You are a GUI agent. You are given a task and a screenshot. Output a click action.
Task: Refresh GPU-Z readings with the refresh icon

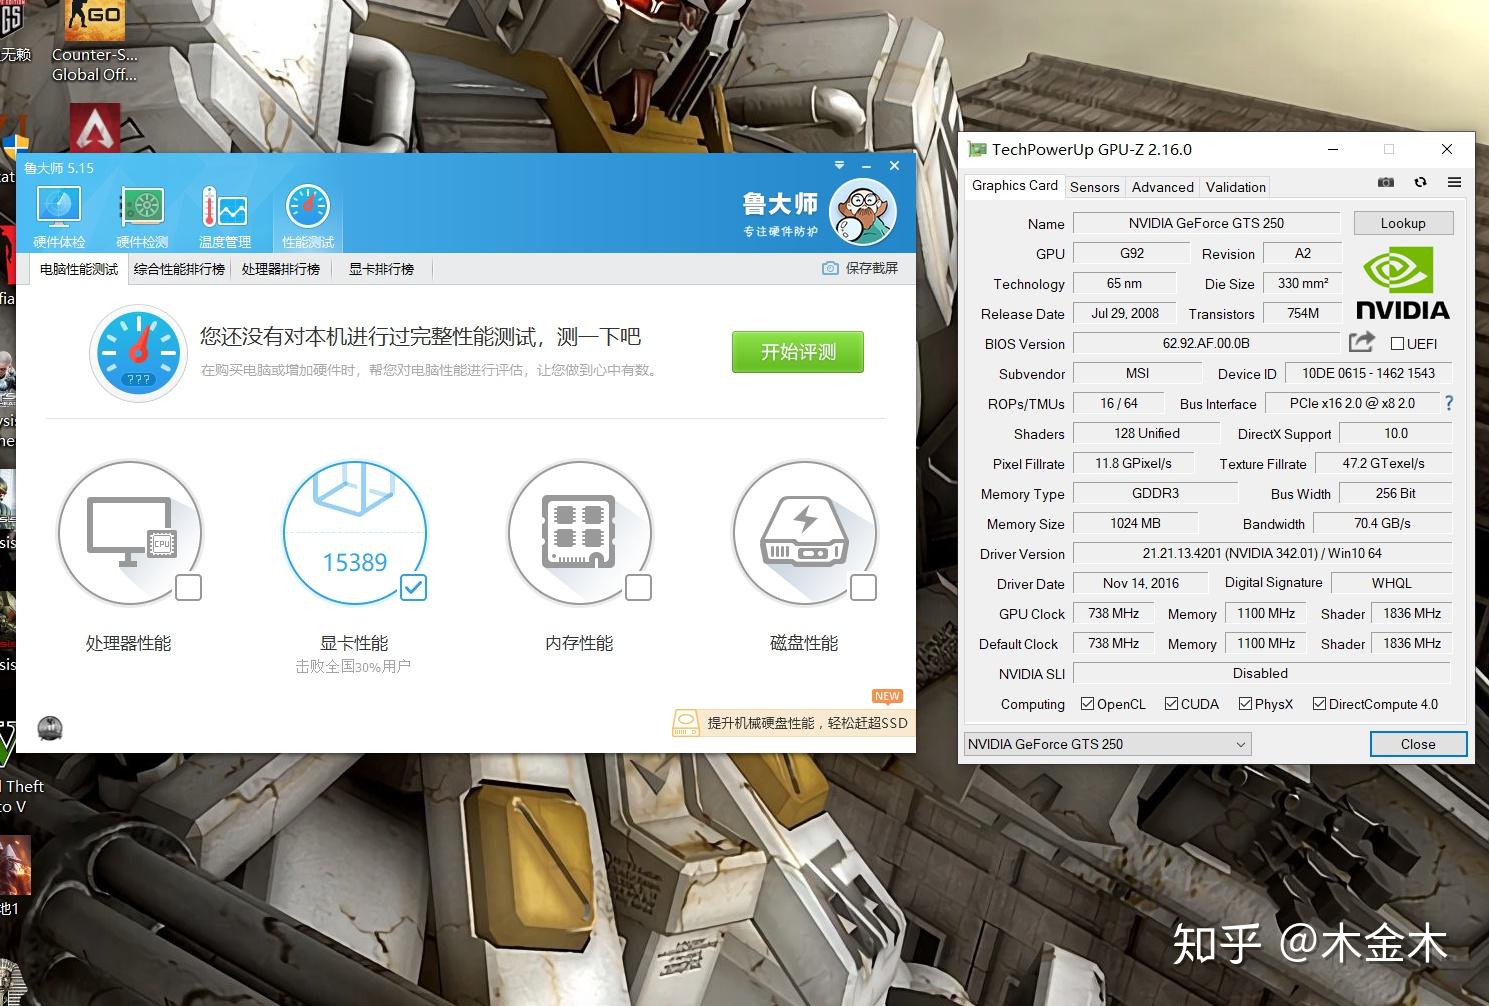point(1420,182)
